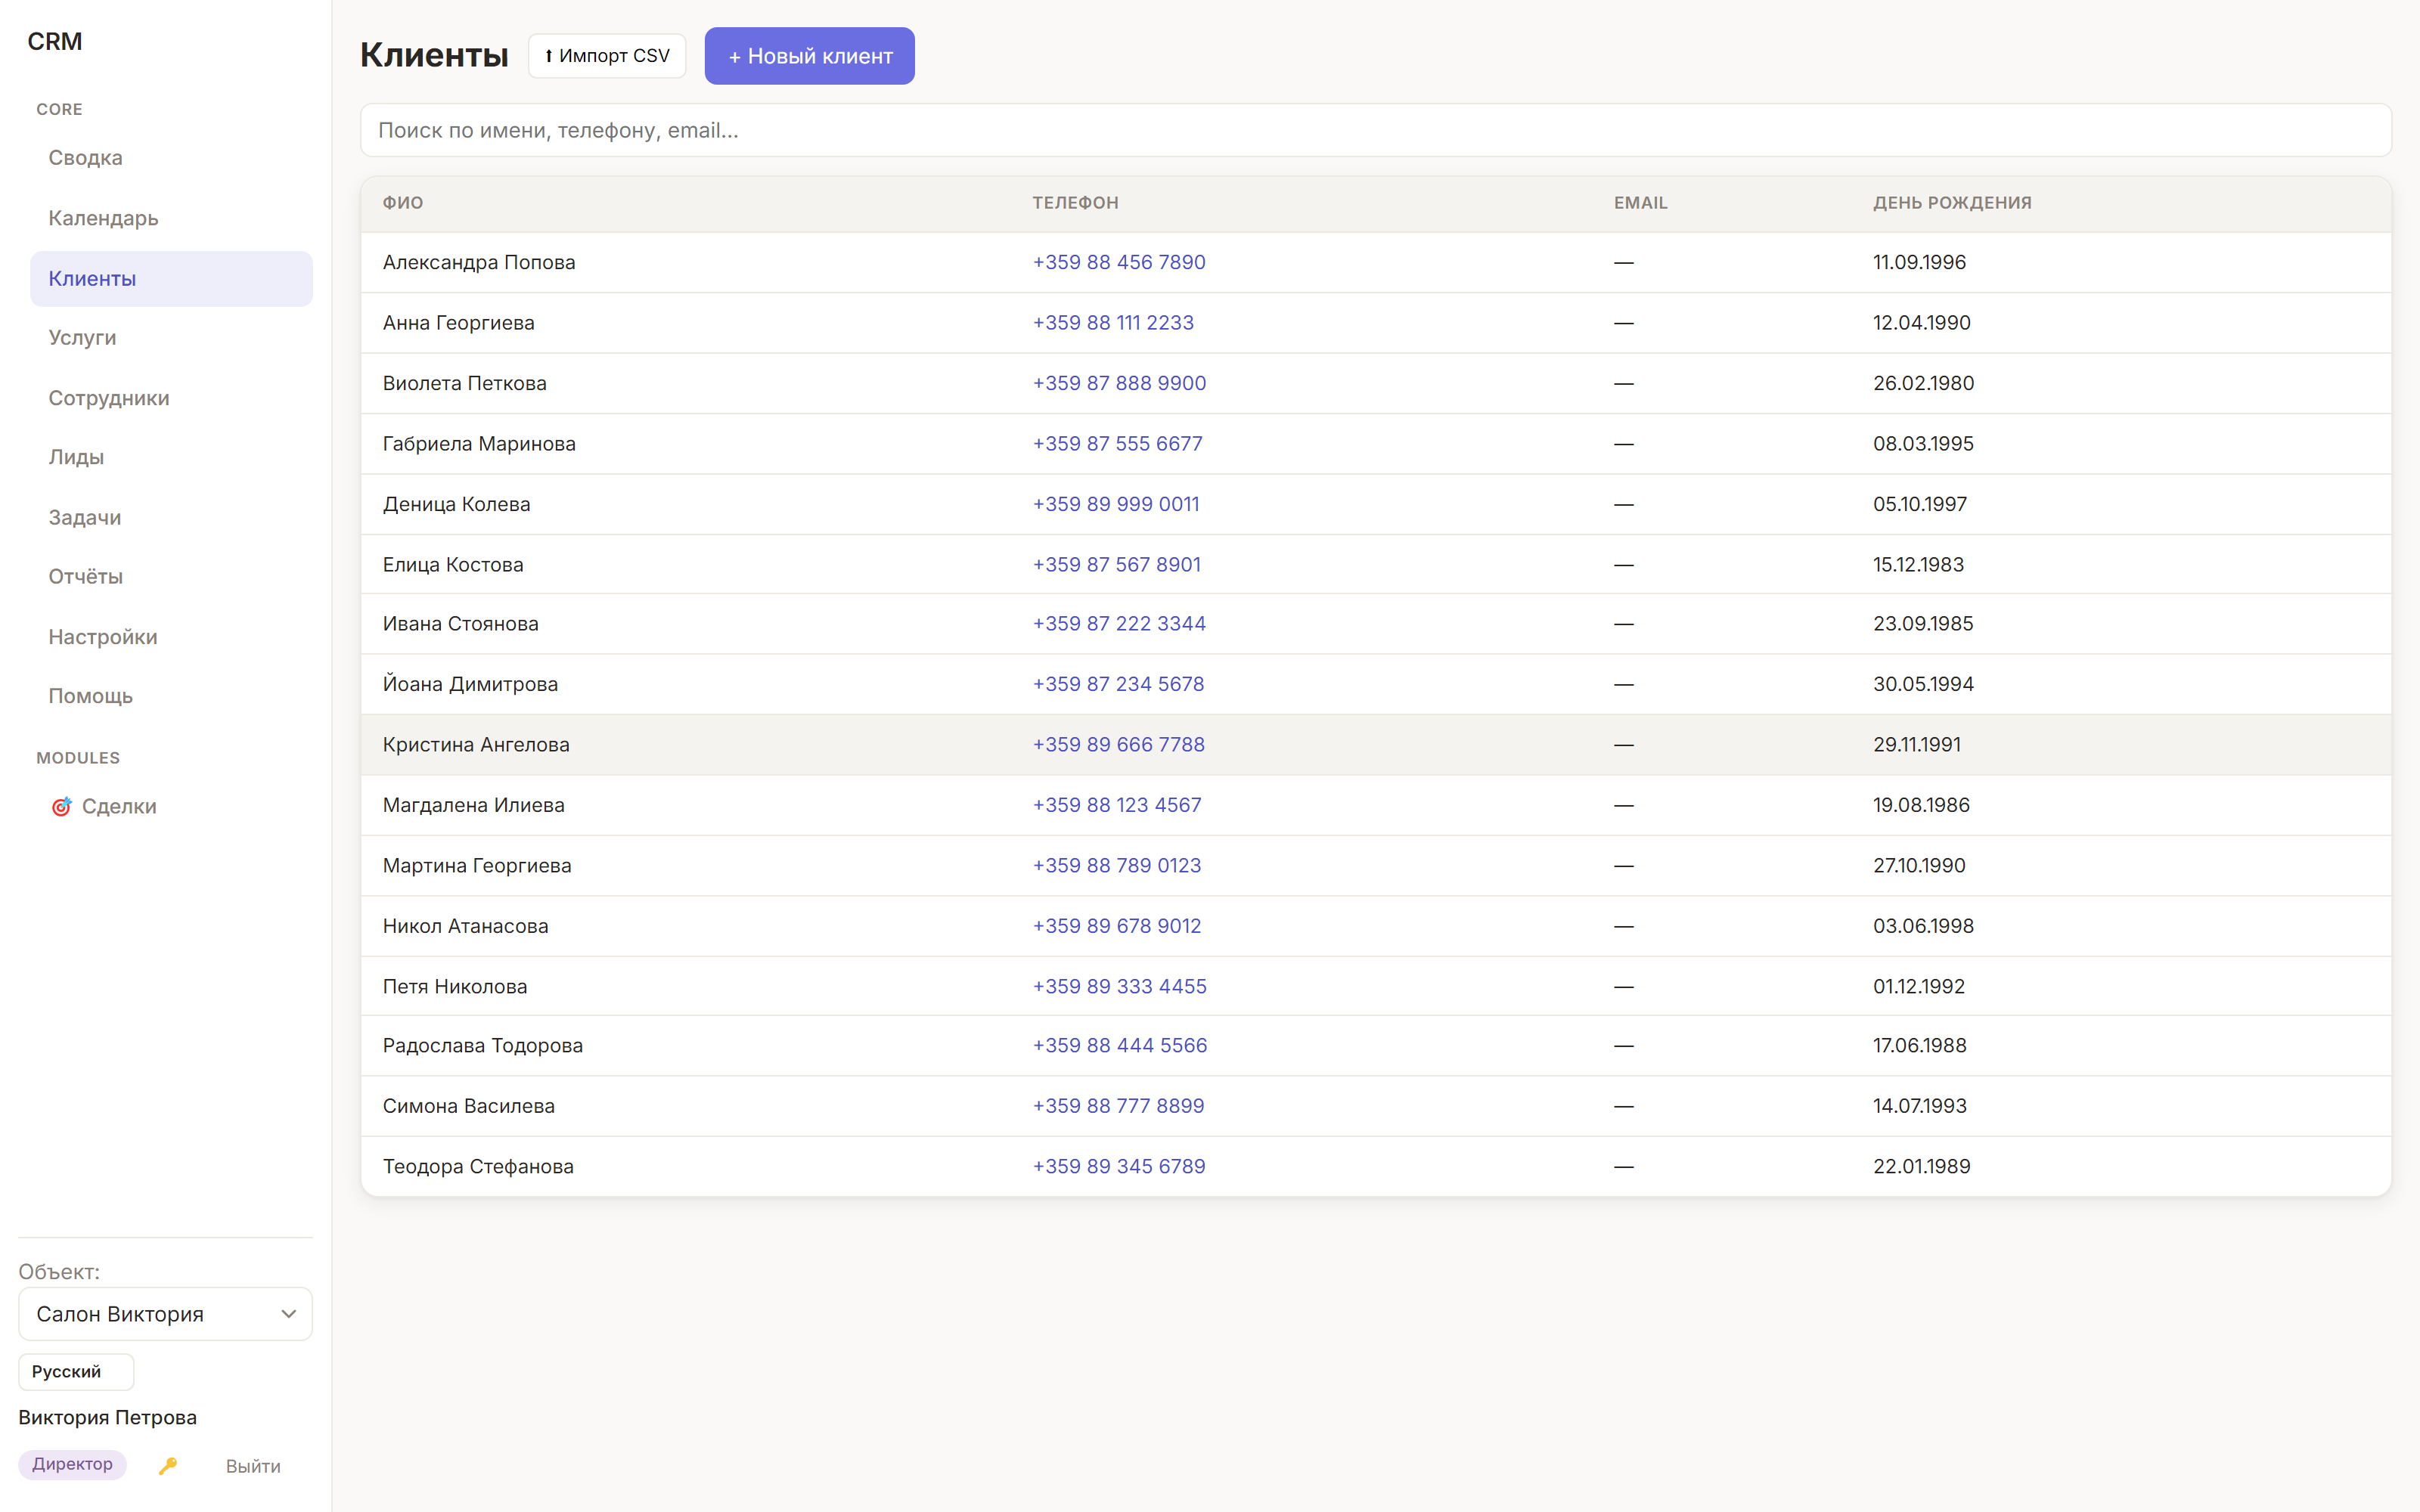The image size is (2420, 1512).
Task: Open client Магдалена Илиева
Action: pos(474,805)
